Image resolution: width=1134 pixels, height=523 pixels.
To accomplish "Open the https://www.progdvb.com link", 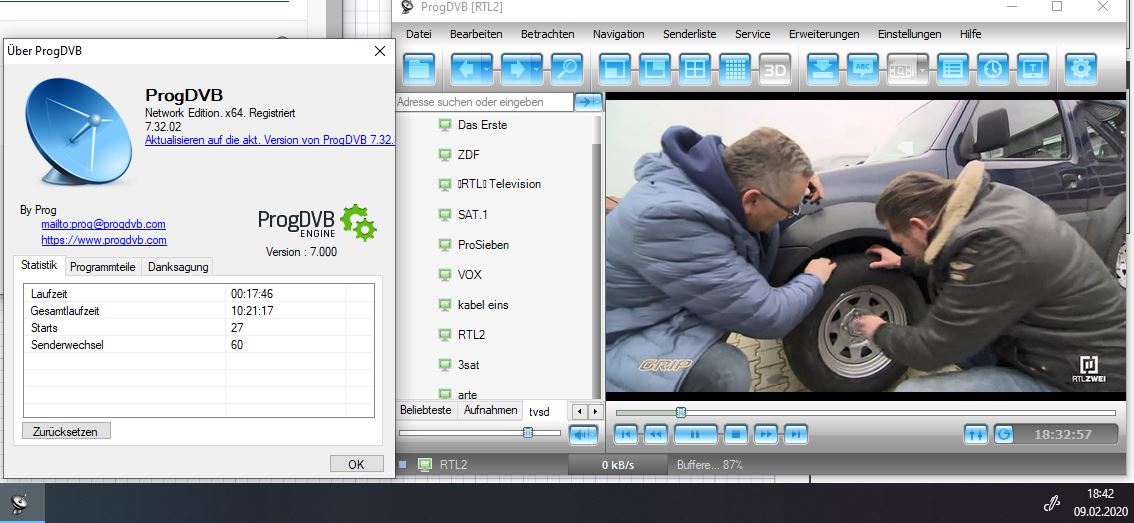I will click(x=104, y=240).
